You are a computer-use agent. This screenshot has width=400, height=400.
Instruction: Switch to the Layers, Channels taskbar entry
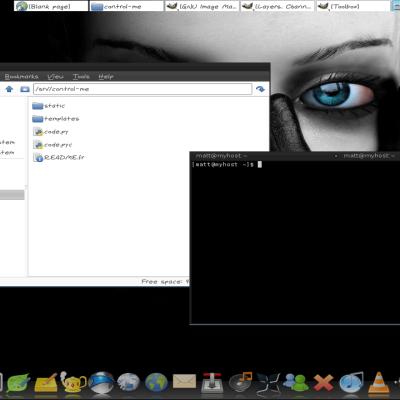277,6
